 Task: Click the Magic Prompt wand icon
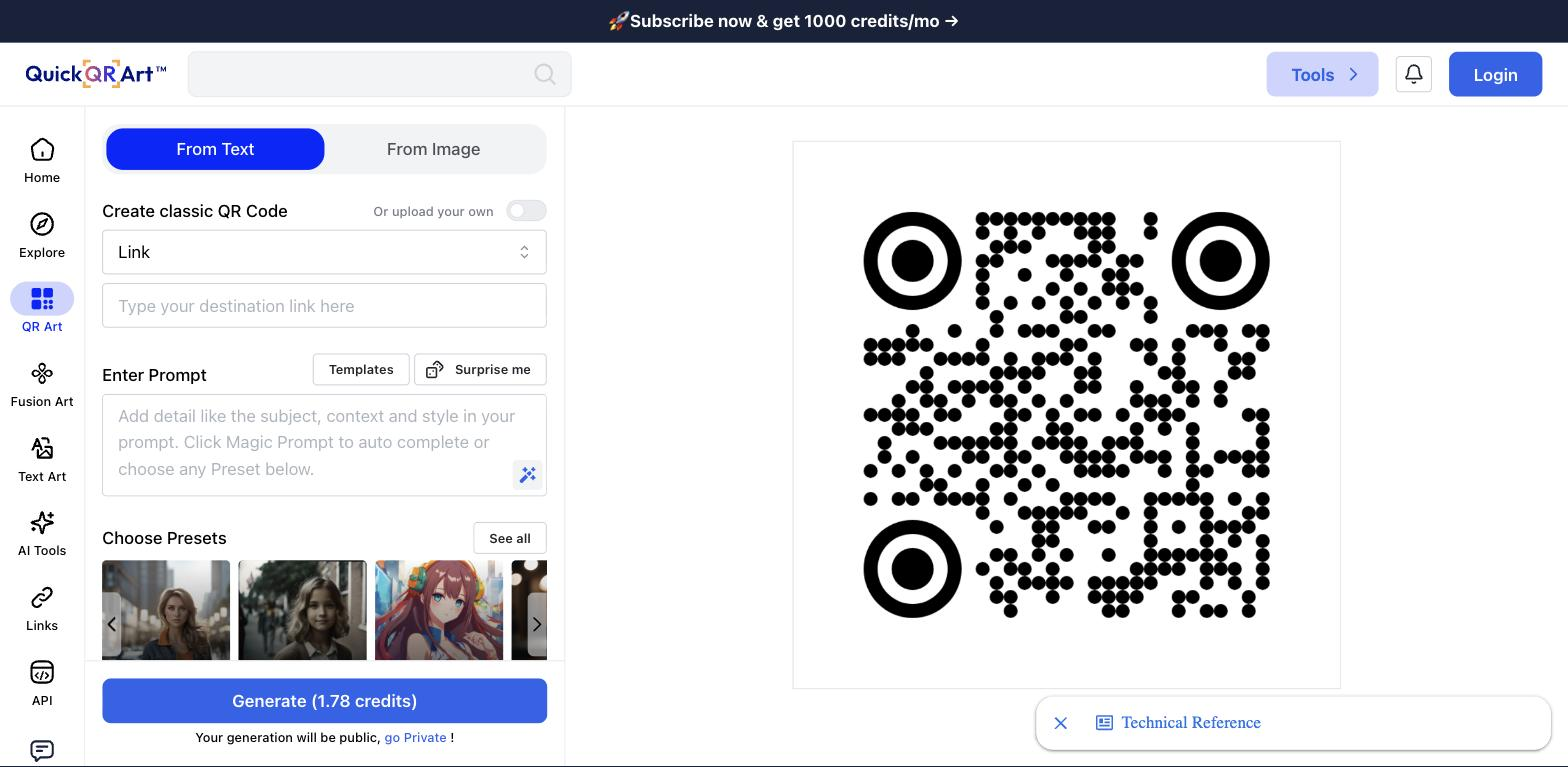click(528, 475)
